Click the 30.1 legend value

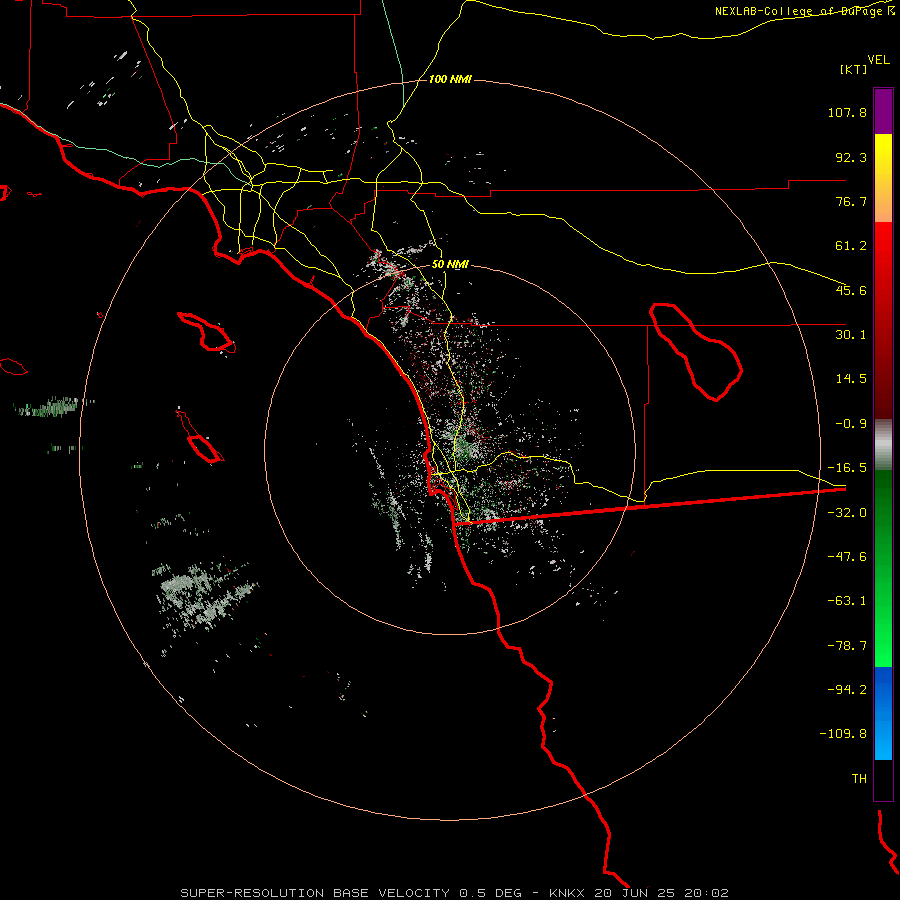click(x=851, y=335)
